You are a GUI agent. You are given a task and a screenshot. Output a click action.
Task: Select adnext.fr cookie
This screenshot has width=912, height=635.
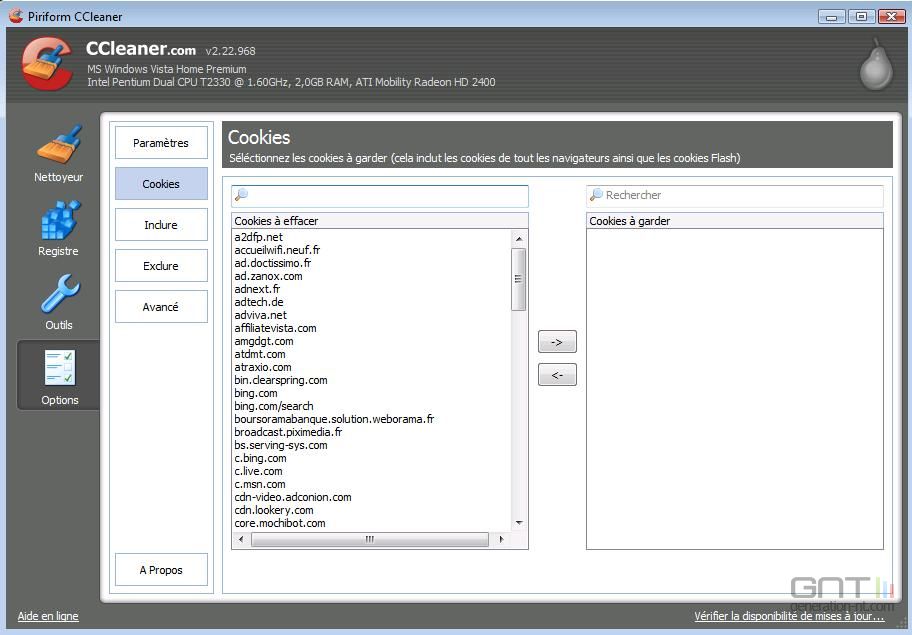(x=258, y=289)
